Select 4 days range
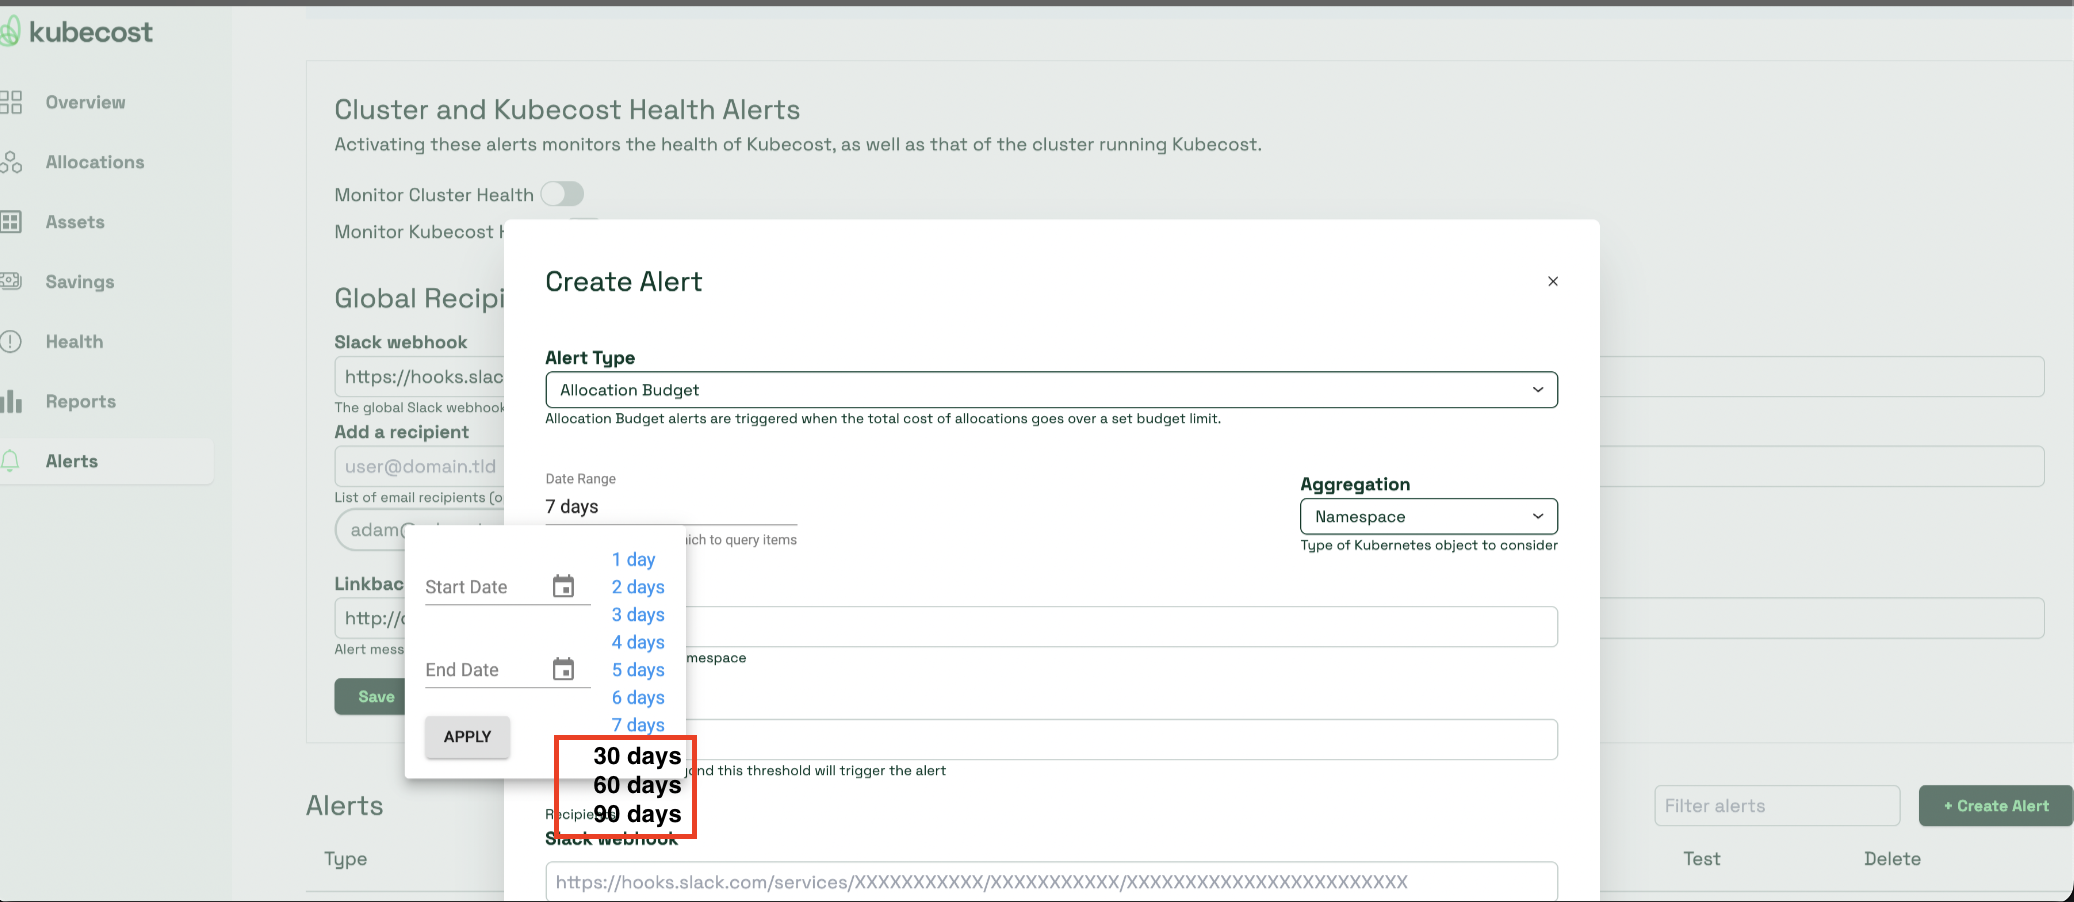 click(x=638, y=642)
